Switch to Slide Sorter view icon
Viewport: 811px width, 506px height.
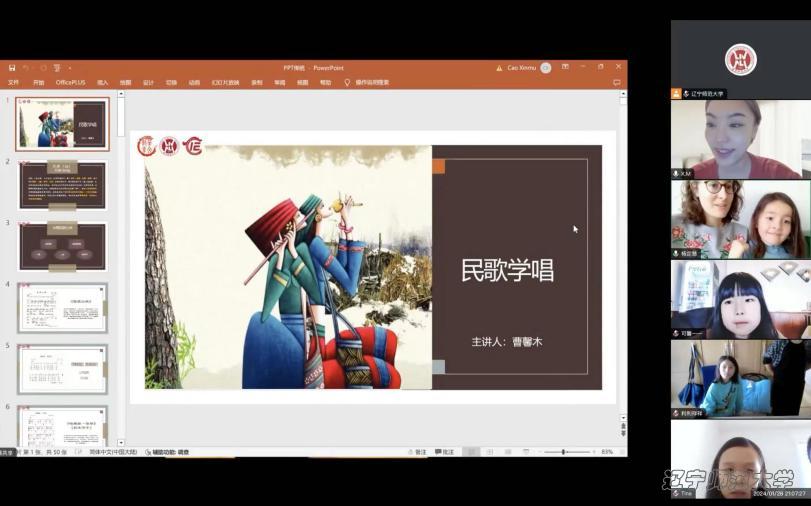tap(489, 452)
